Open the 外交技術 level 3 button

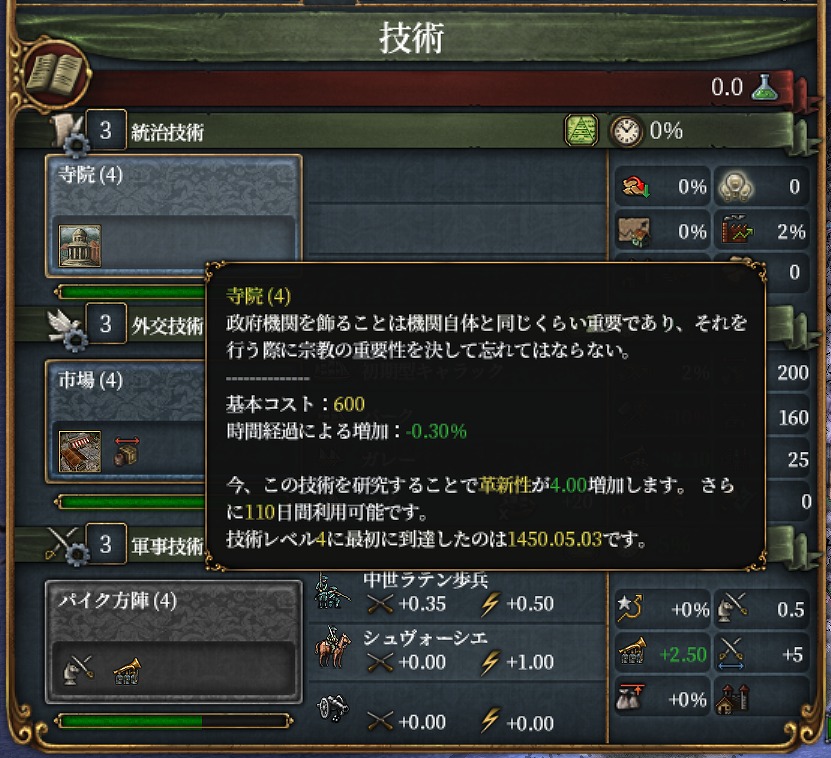pos(106,324)
